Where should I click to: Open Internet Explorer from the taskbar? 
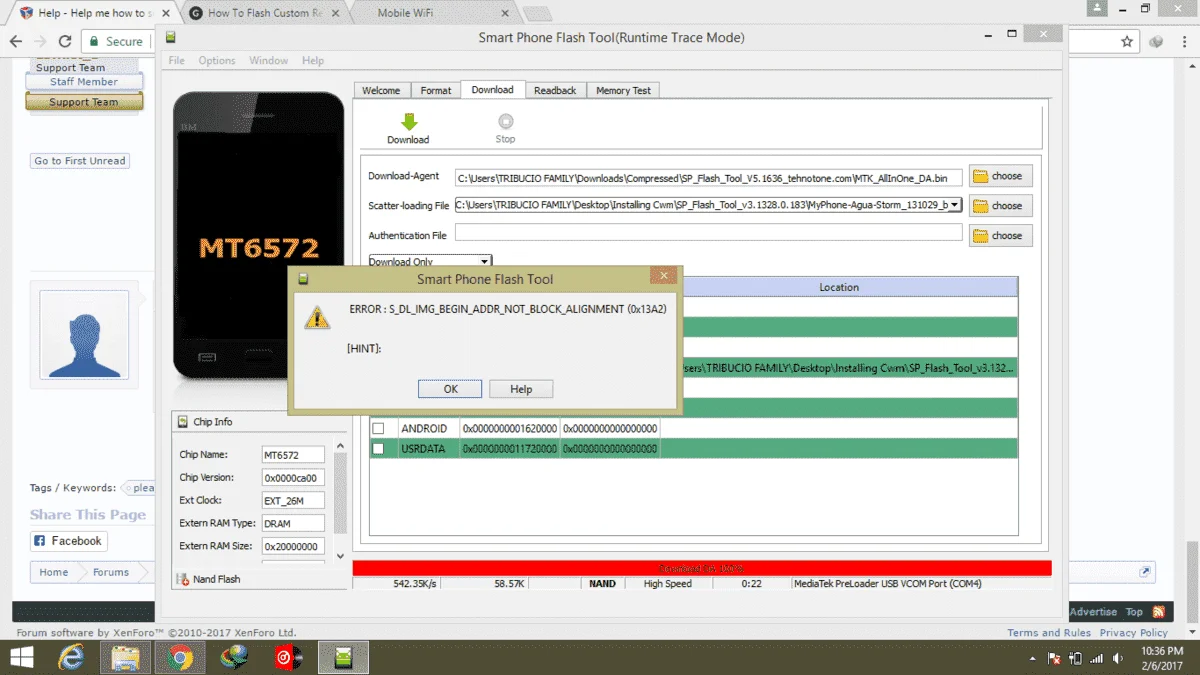pyautogui.click(x=72, y=657)
